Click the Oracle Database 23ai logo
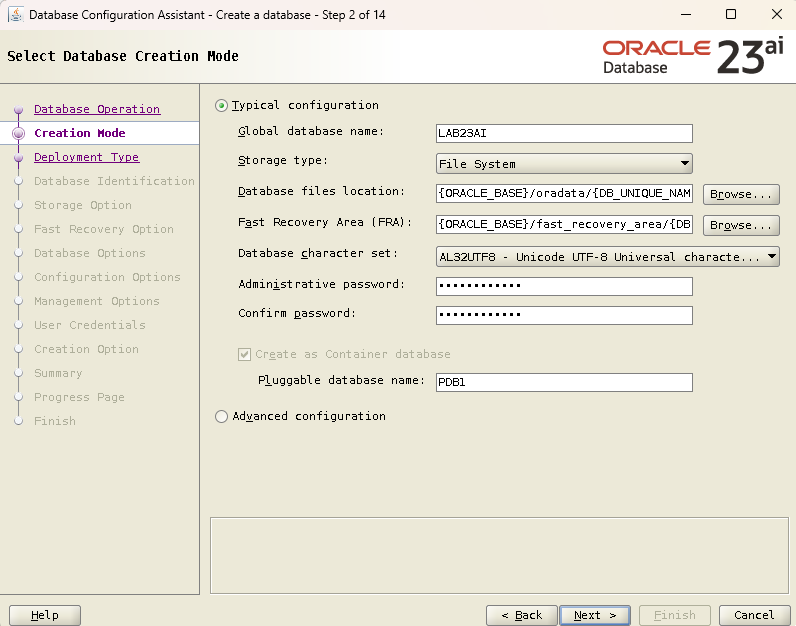The width and height of the screenshot is (796, 626). [693, 57]
